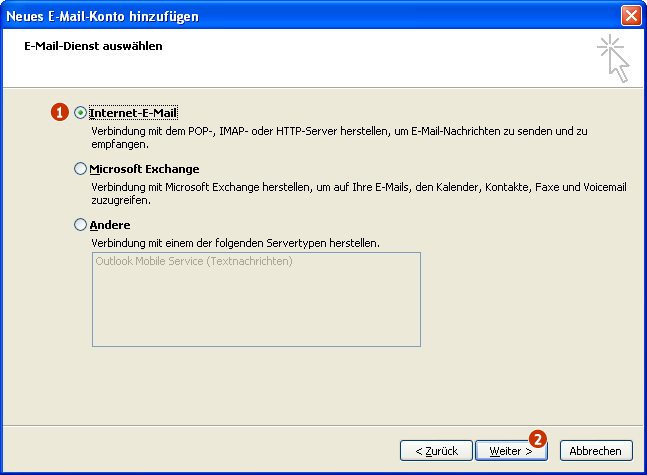The height and width of the screenshot is (475, 647).
Task: Click the description "Verbindung mit Microsoft Exchange herstellen"
Action: tap(359, 194)
